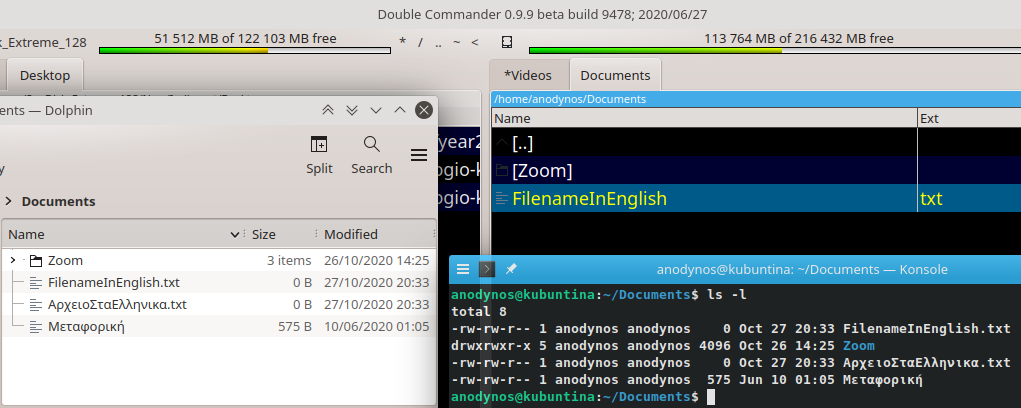
Task: Toggle keep-below double-down arrows on Dolphin titlebar
Action: pos(352,110)
